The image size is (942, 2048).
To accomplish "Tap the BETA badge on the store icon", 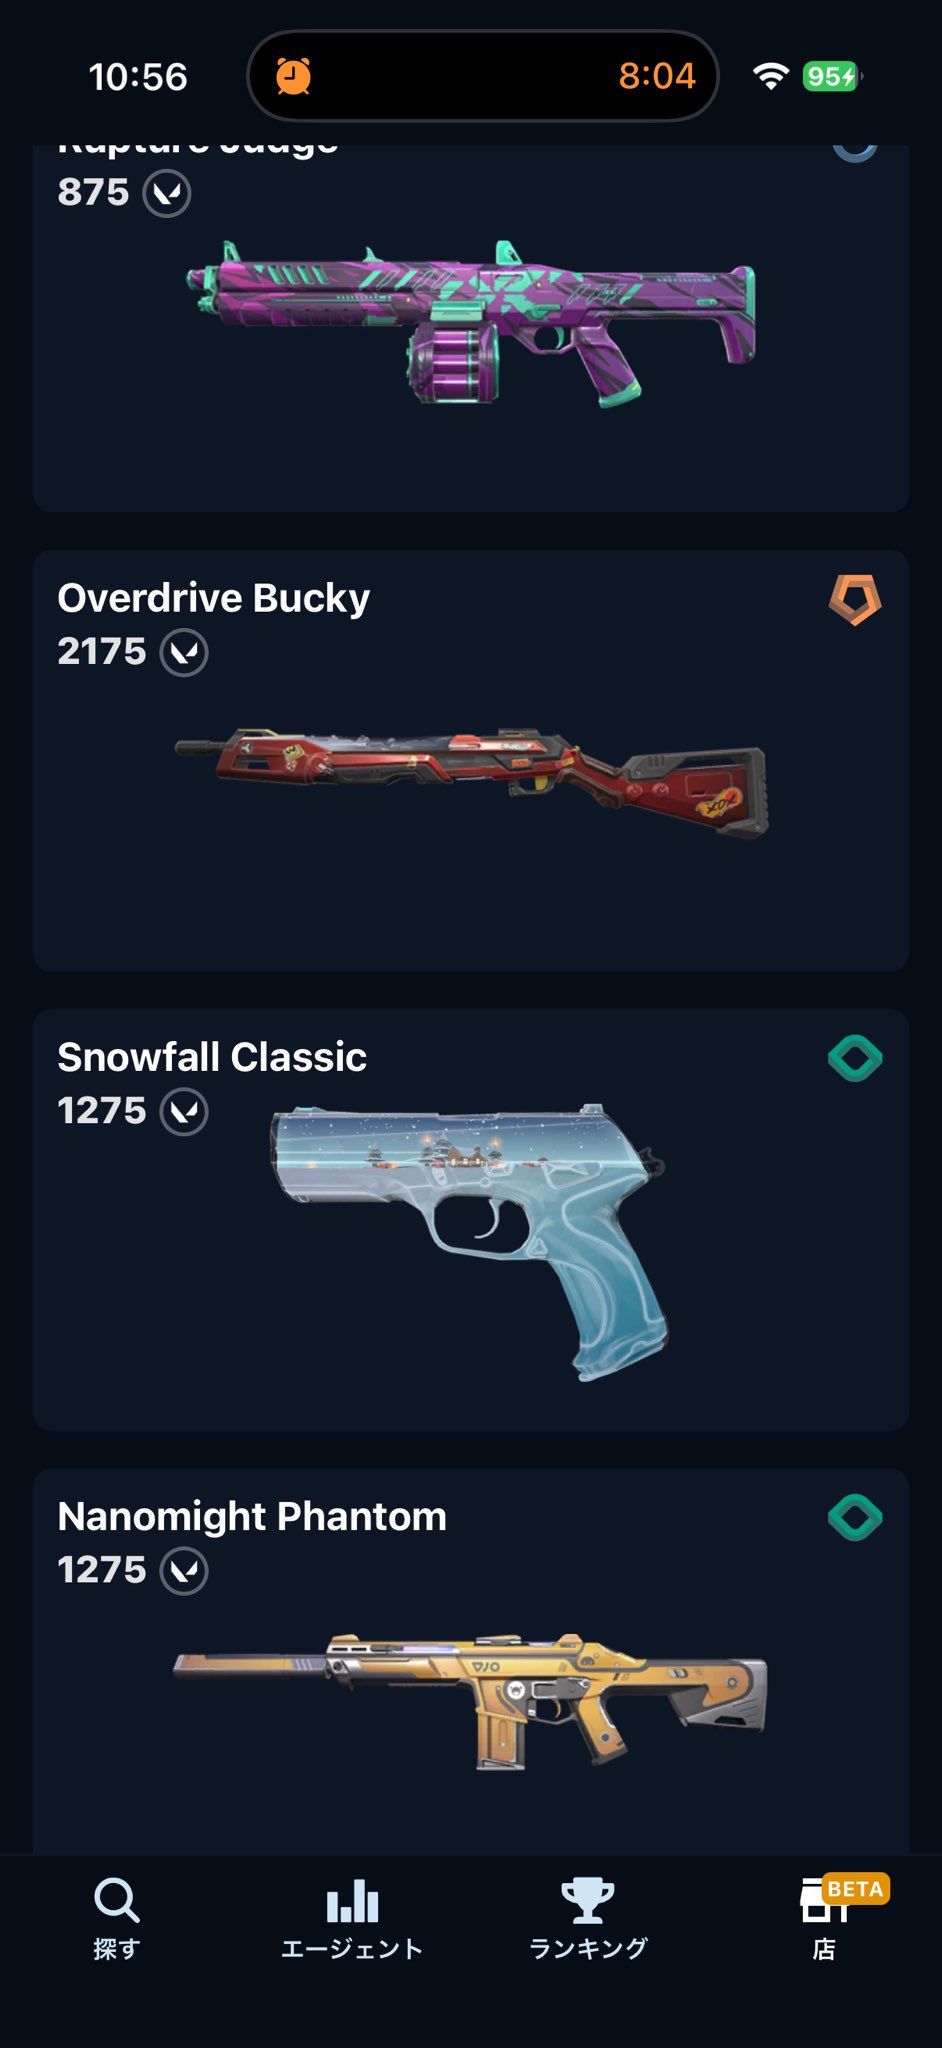I will tap(856, 1888).
